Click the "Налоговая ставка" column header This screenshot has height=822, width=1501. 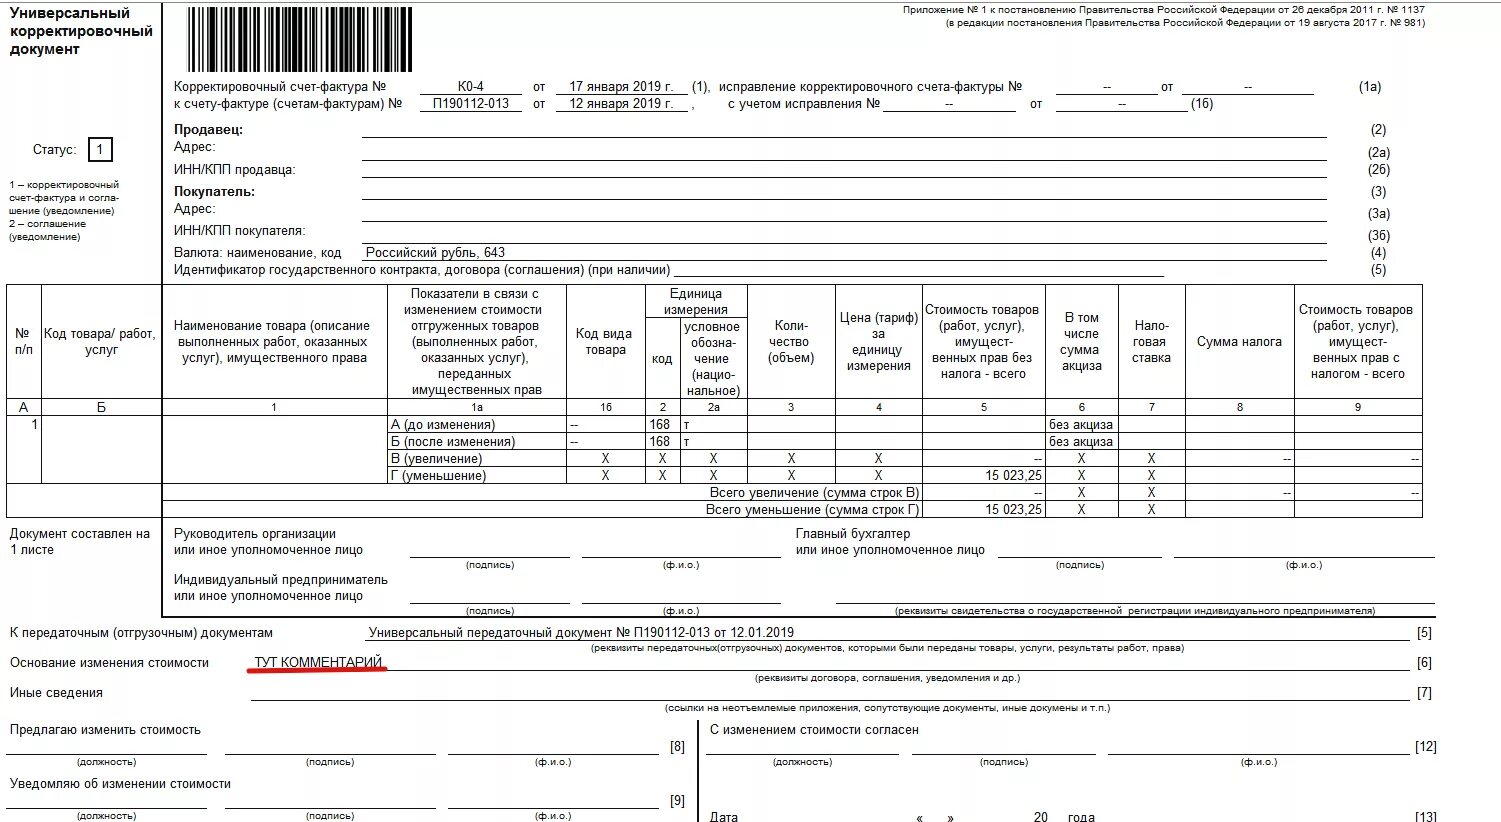(x=1151, y=341)
